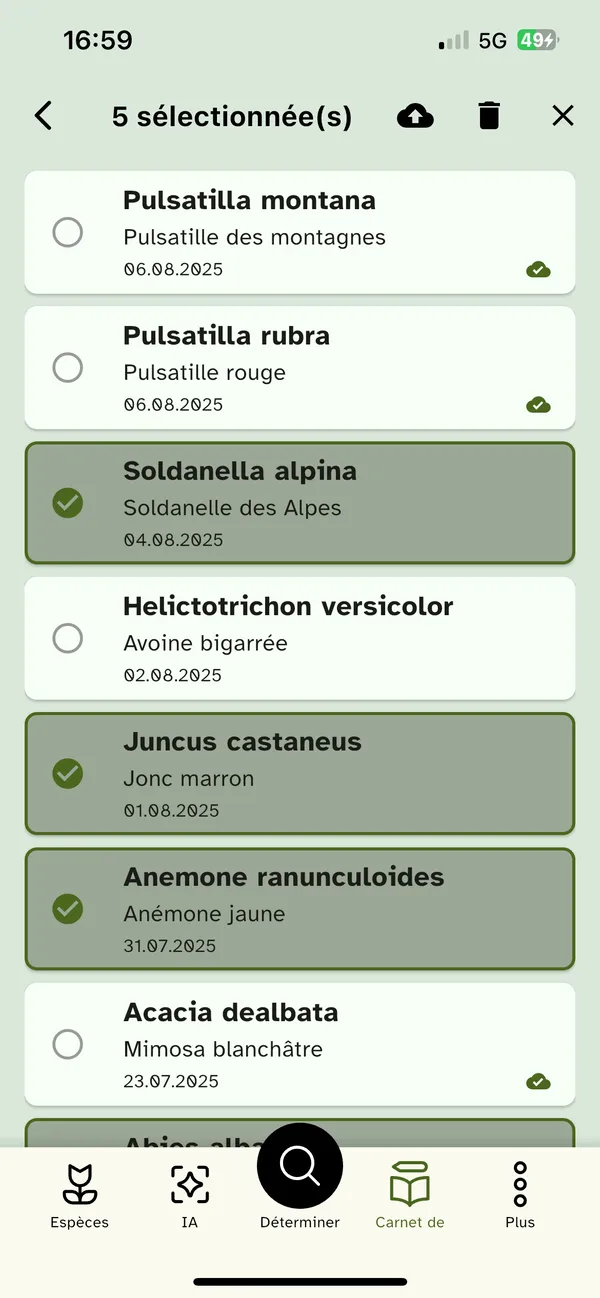The width and height of the screenshot is (600, 1298).
Task: Tap cloud synced icon on Acacia dealbata
Action: point(538,1081)
